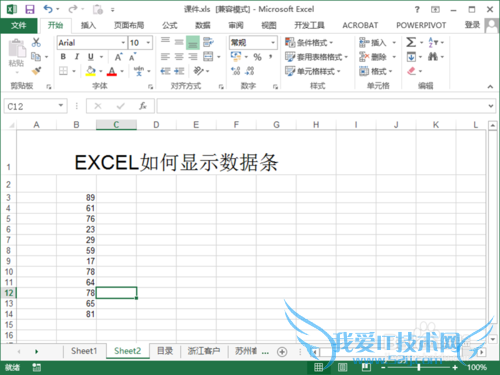The image size is (500, 375).
Task: Apply italic formatting
Action: pos(77,57)
